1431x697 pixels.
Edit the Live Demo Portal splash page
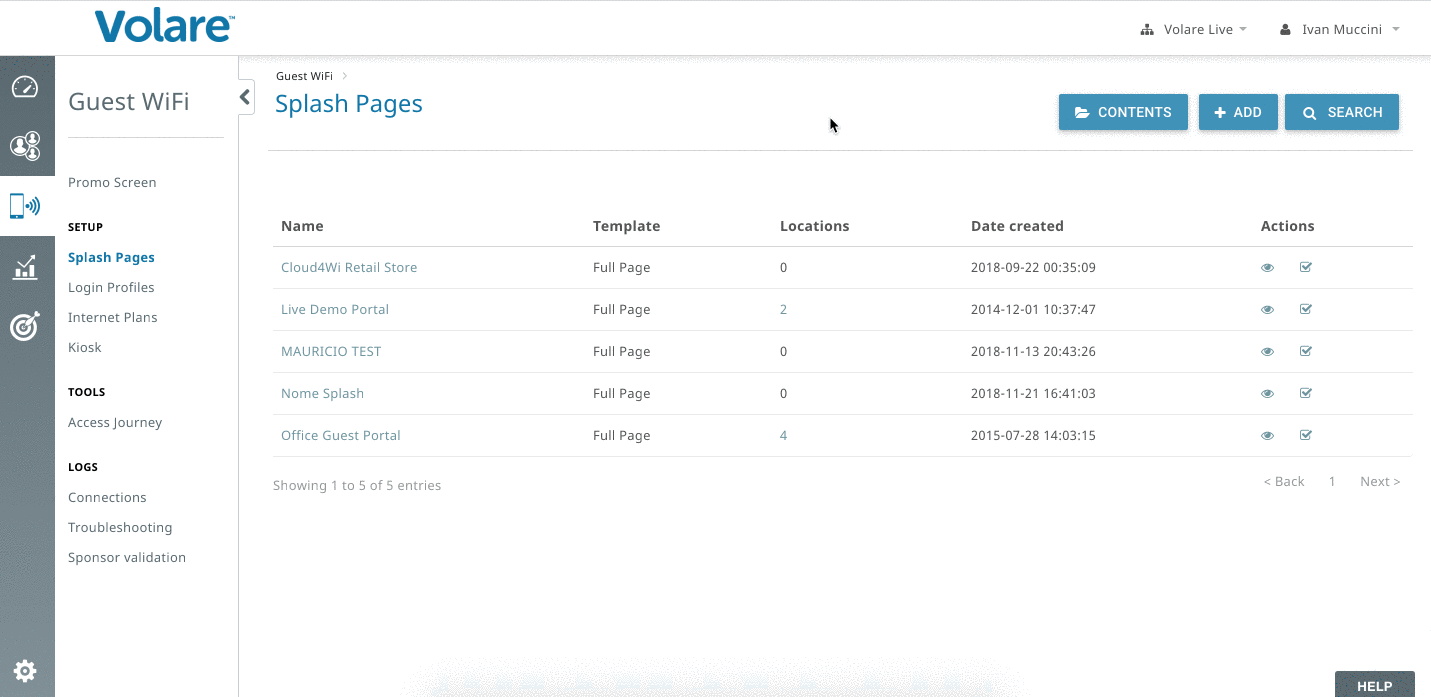click(1305, 309)
